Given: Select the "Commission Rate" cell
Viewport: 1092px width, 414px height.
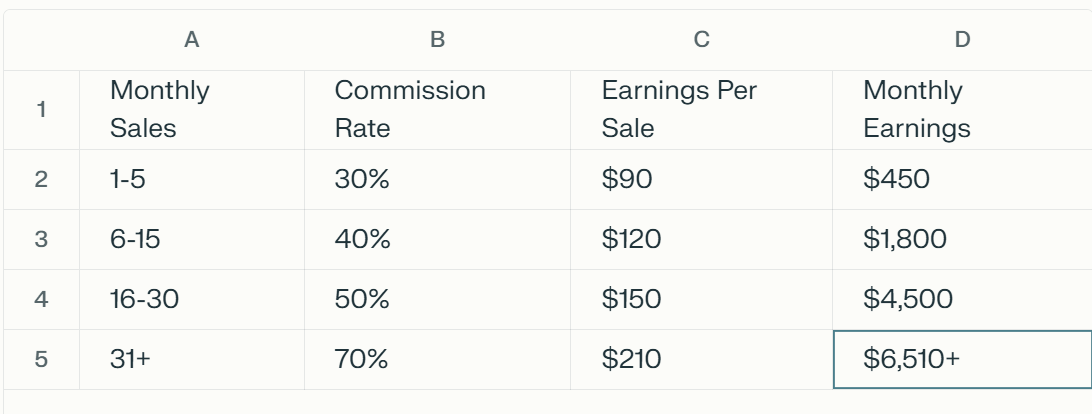Looking at the screenshot, I should (437, 110).
